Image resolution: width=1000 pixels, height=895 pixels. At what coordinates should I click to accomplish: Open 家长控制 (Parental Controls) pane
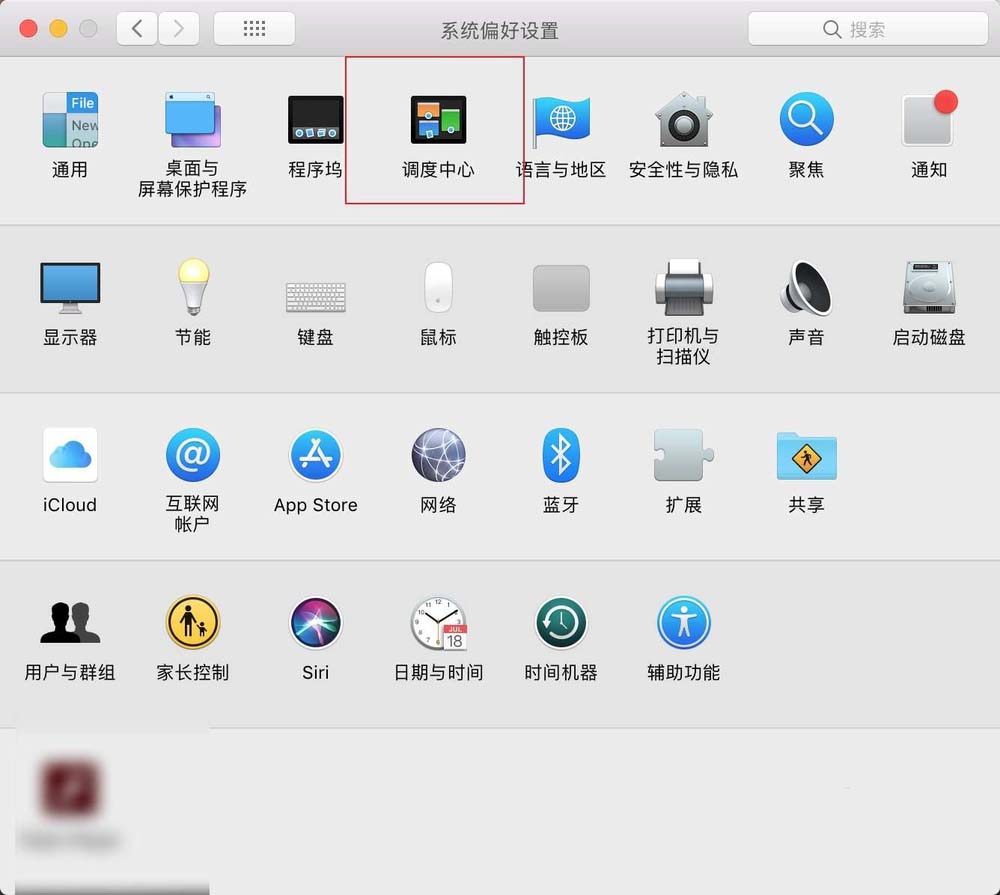(193, 622)
